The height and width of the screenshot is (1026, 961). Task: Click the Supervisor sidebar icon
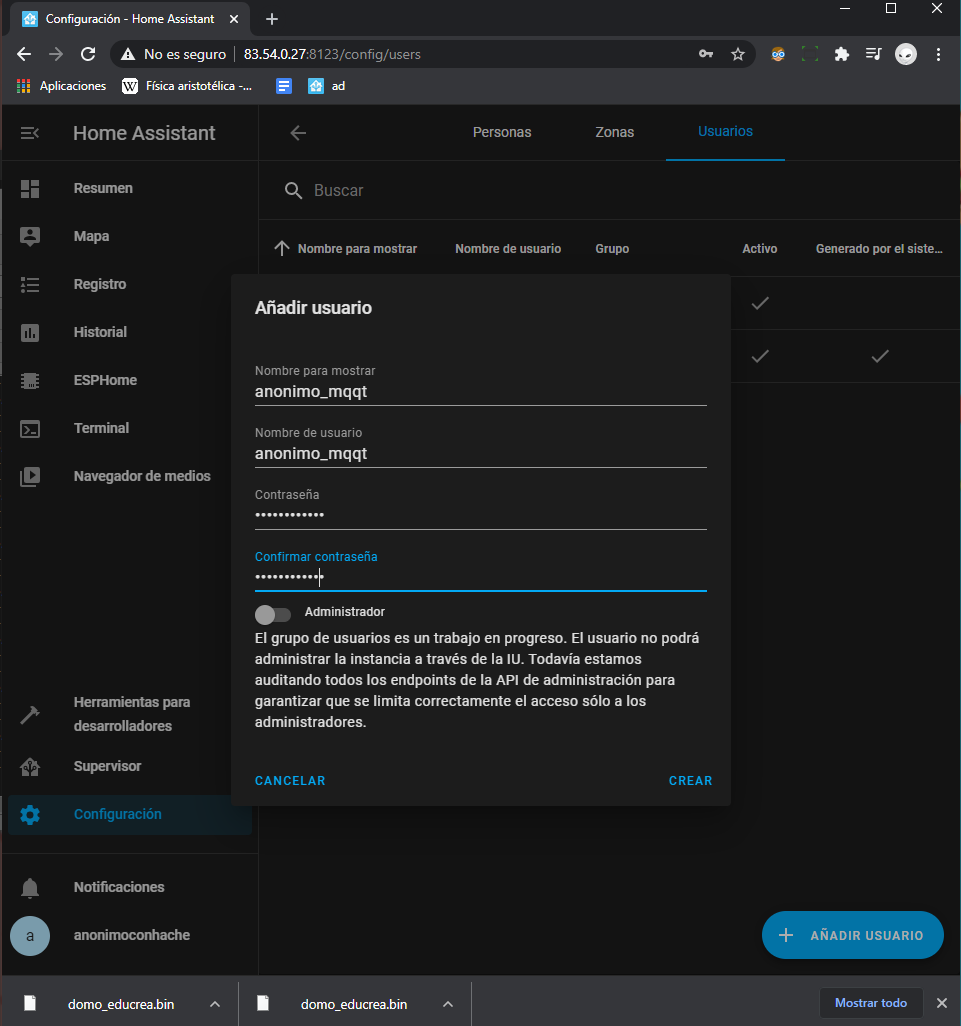pos(30,767)
